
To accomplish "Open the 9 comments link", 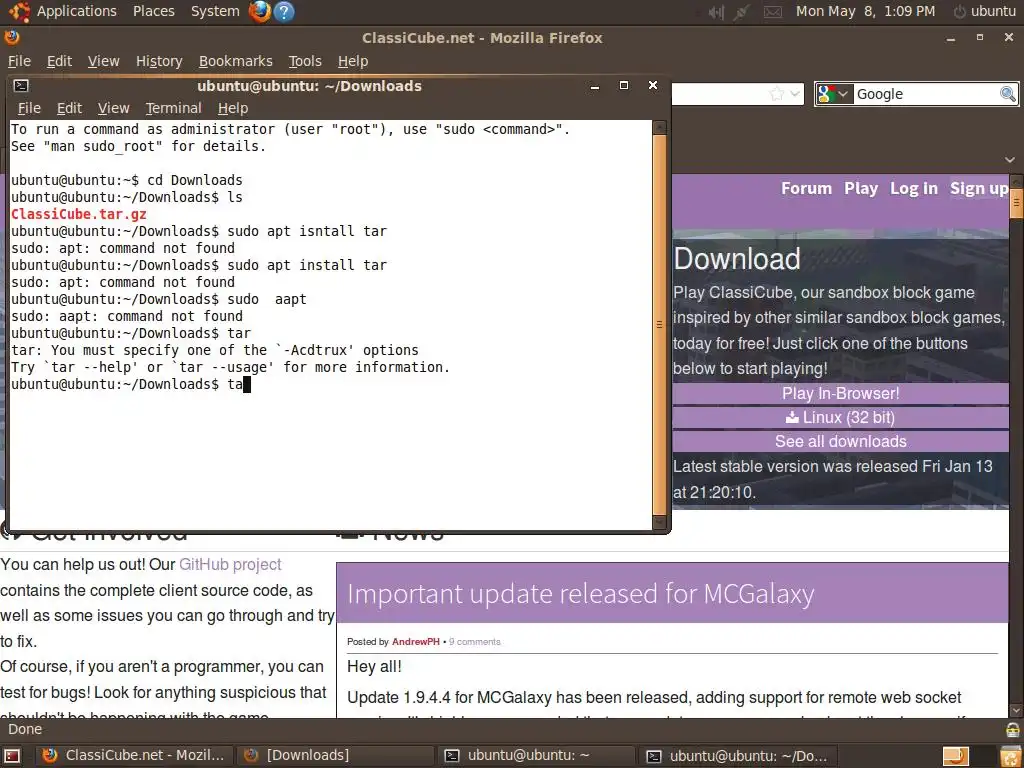I will coord(475,641).
